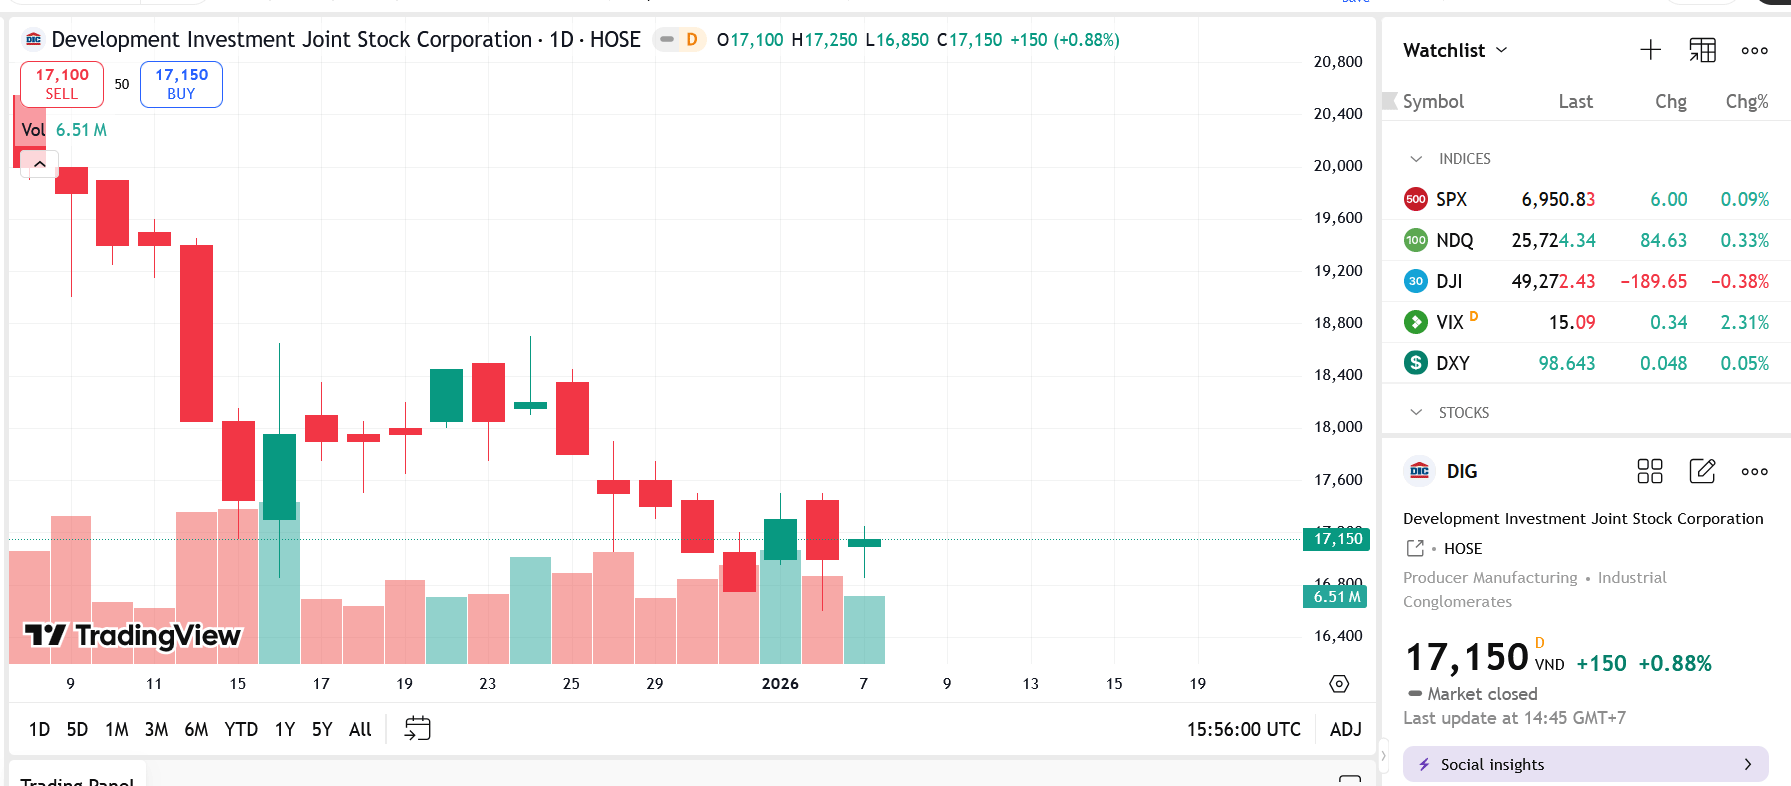The height and width of the screenshot is (786, 1791).
Task: Open the Watchlist dropdown
Action: point(1455,50)
